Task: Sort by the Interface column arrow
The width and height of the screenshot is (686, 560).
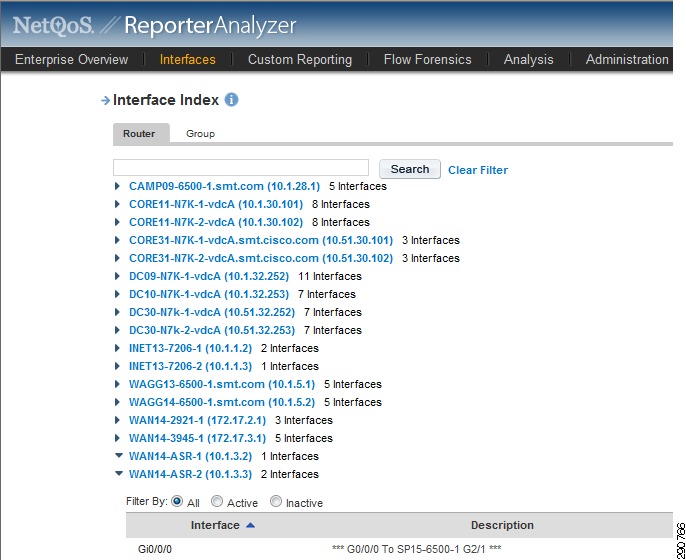Action: point(250,525)
